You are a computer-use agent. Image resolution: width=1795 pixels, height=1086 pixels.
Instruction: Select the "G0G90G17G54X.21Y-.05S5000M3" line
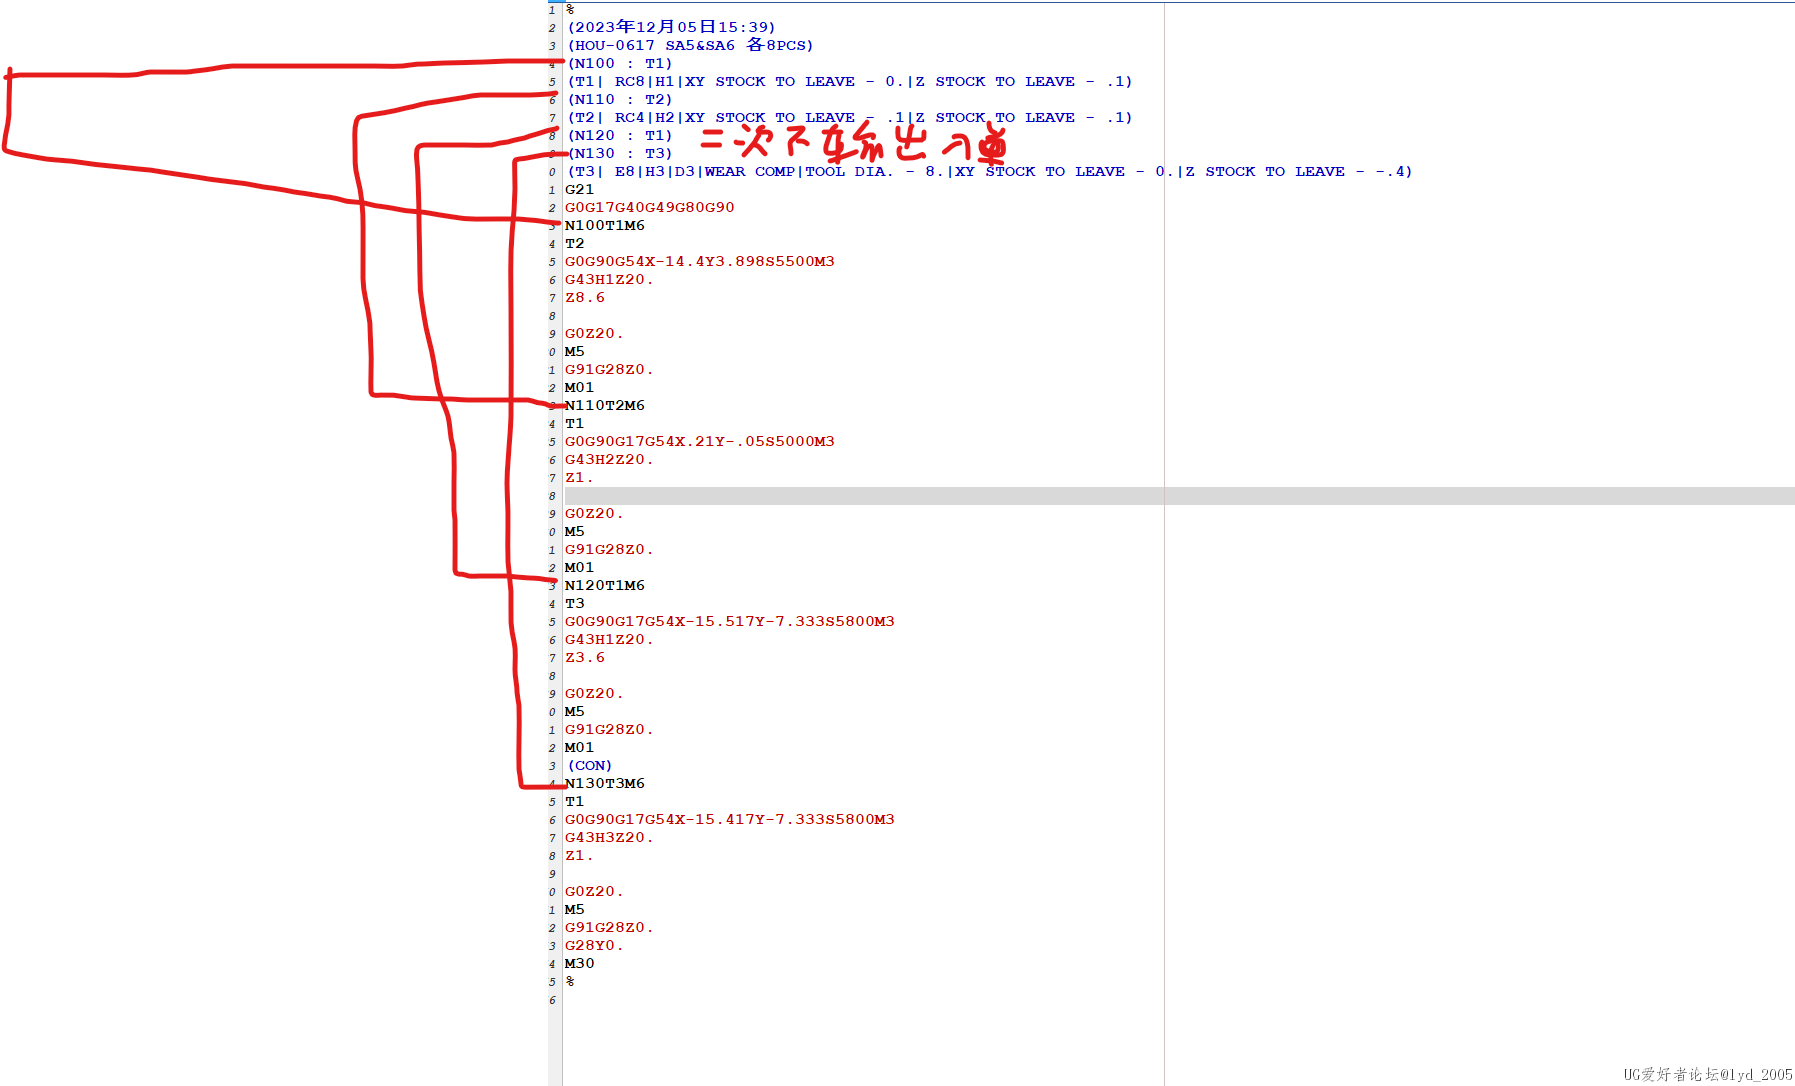click(699, 441)
